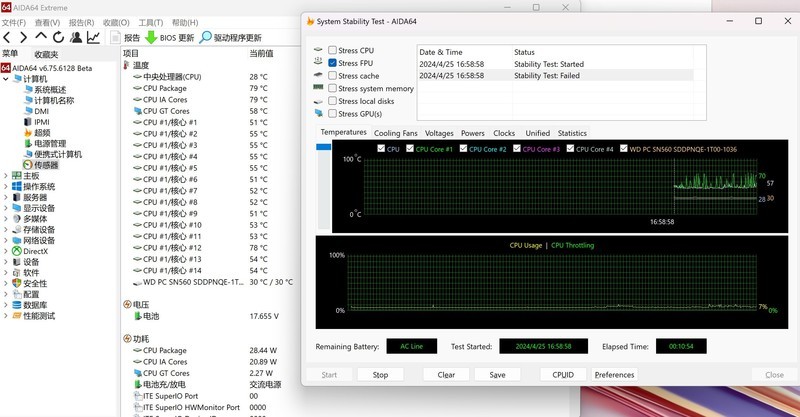Switch to Statistics tab

(572, 133)
